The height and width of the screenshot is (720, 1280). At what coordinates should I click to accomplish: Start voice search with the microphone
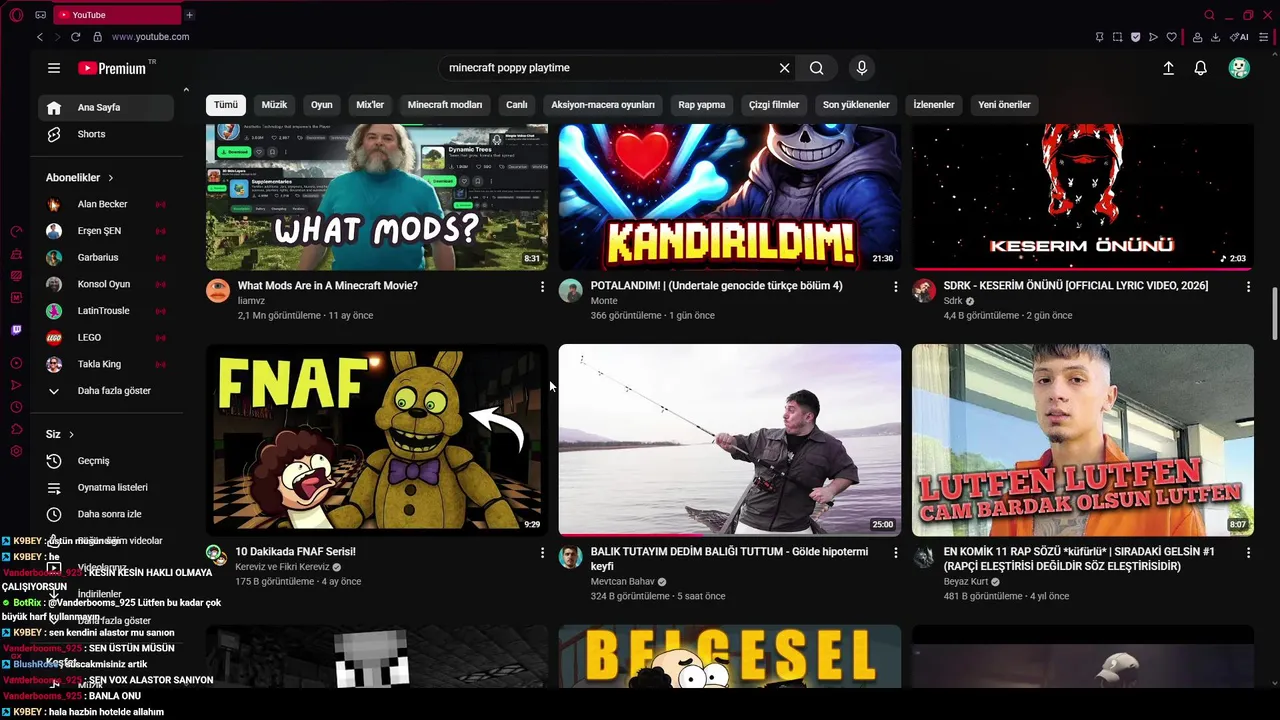click(x=862, y=68)
